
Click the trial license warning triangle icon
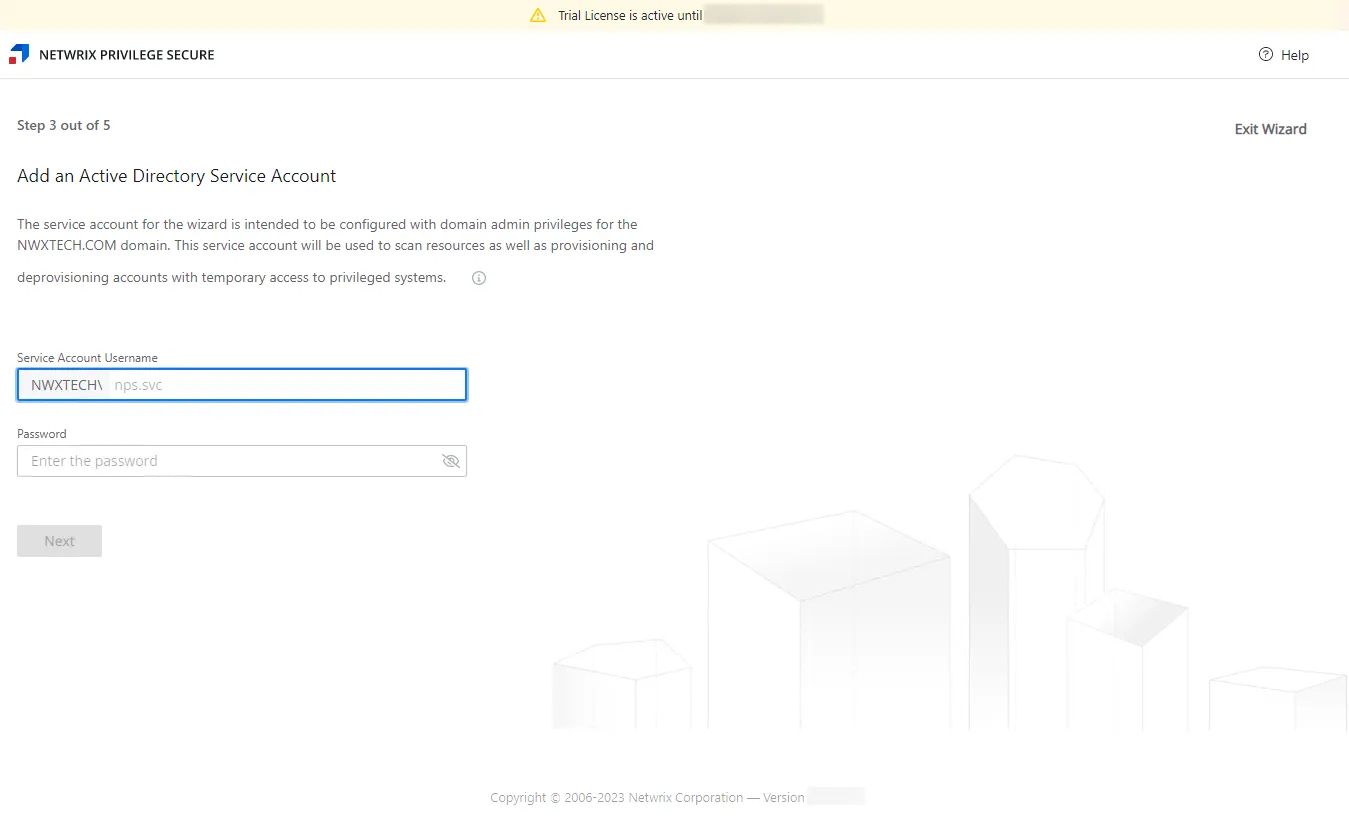coord(538,15)
